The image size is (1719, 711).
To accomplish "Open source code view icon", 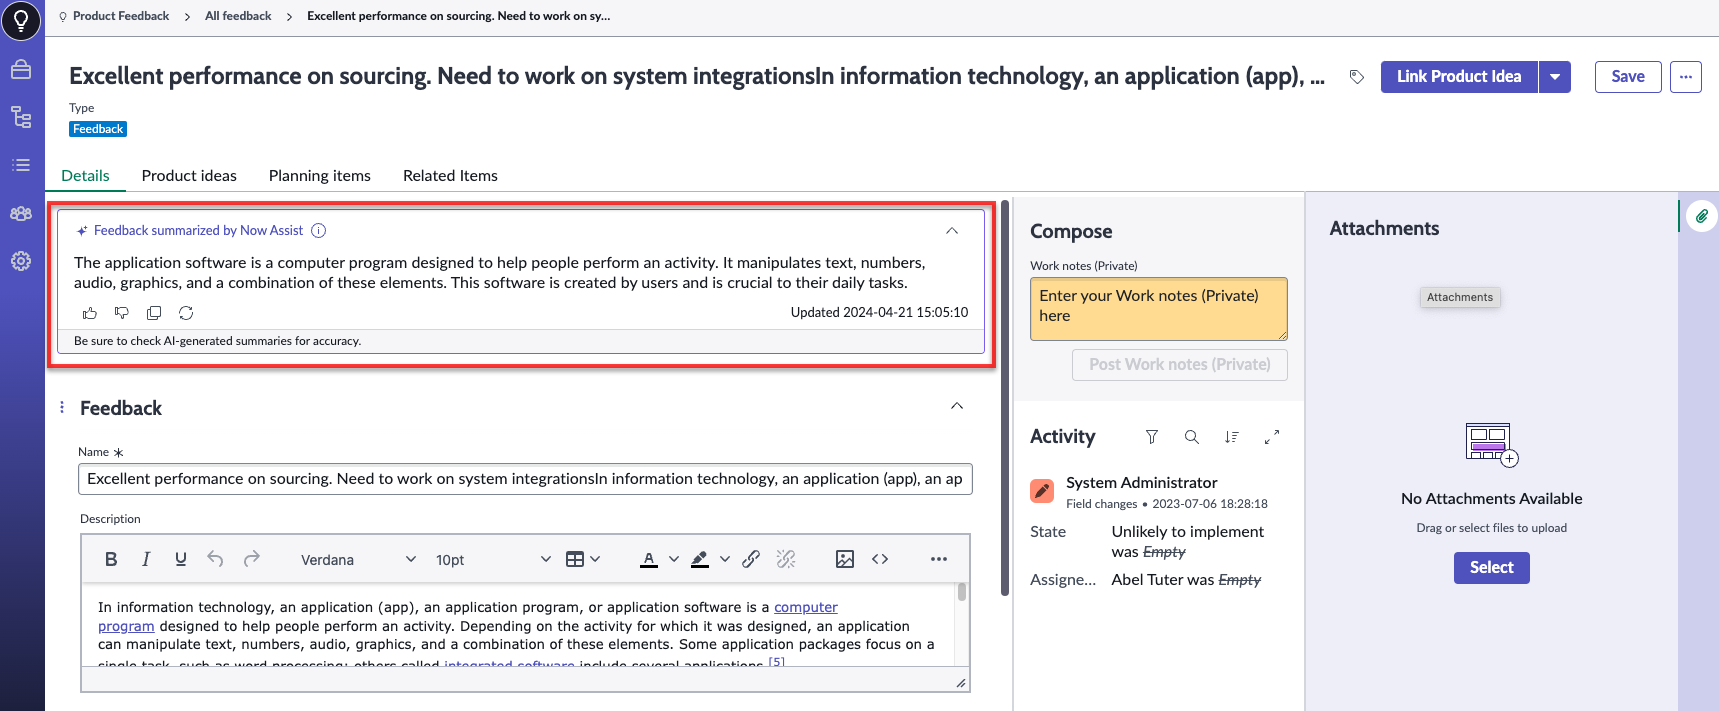I will pyautogui.click(x=880, y=559).
